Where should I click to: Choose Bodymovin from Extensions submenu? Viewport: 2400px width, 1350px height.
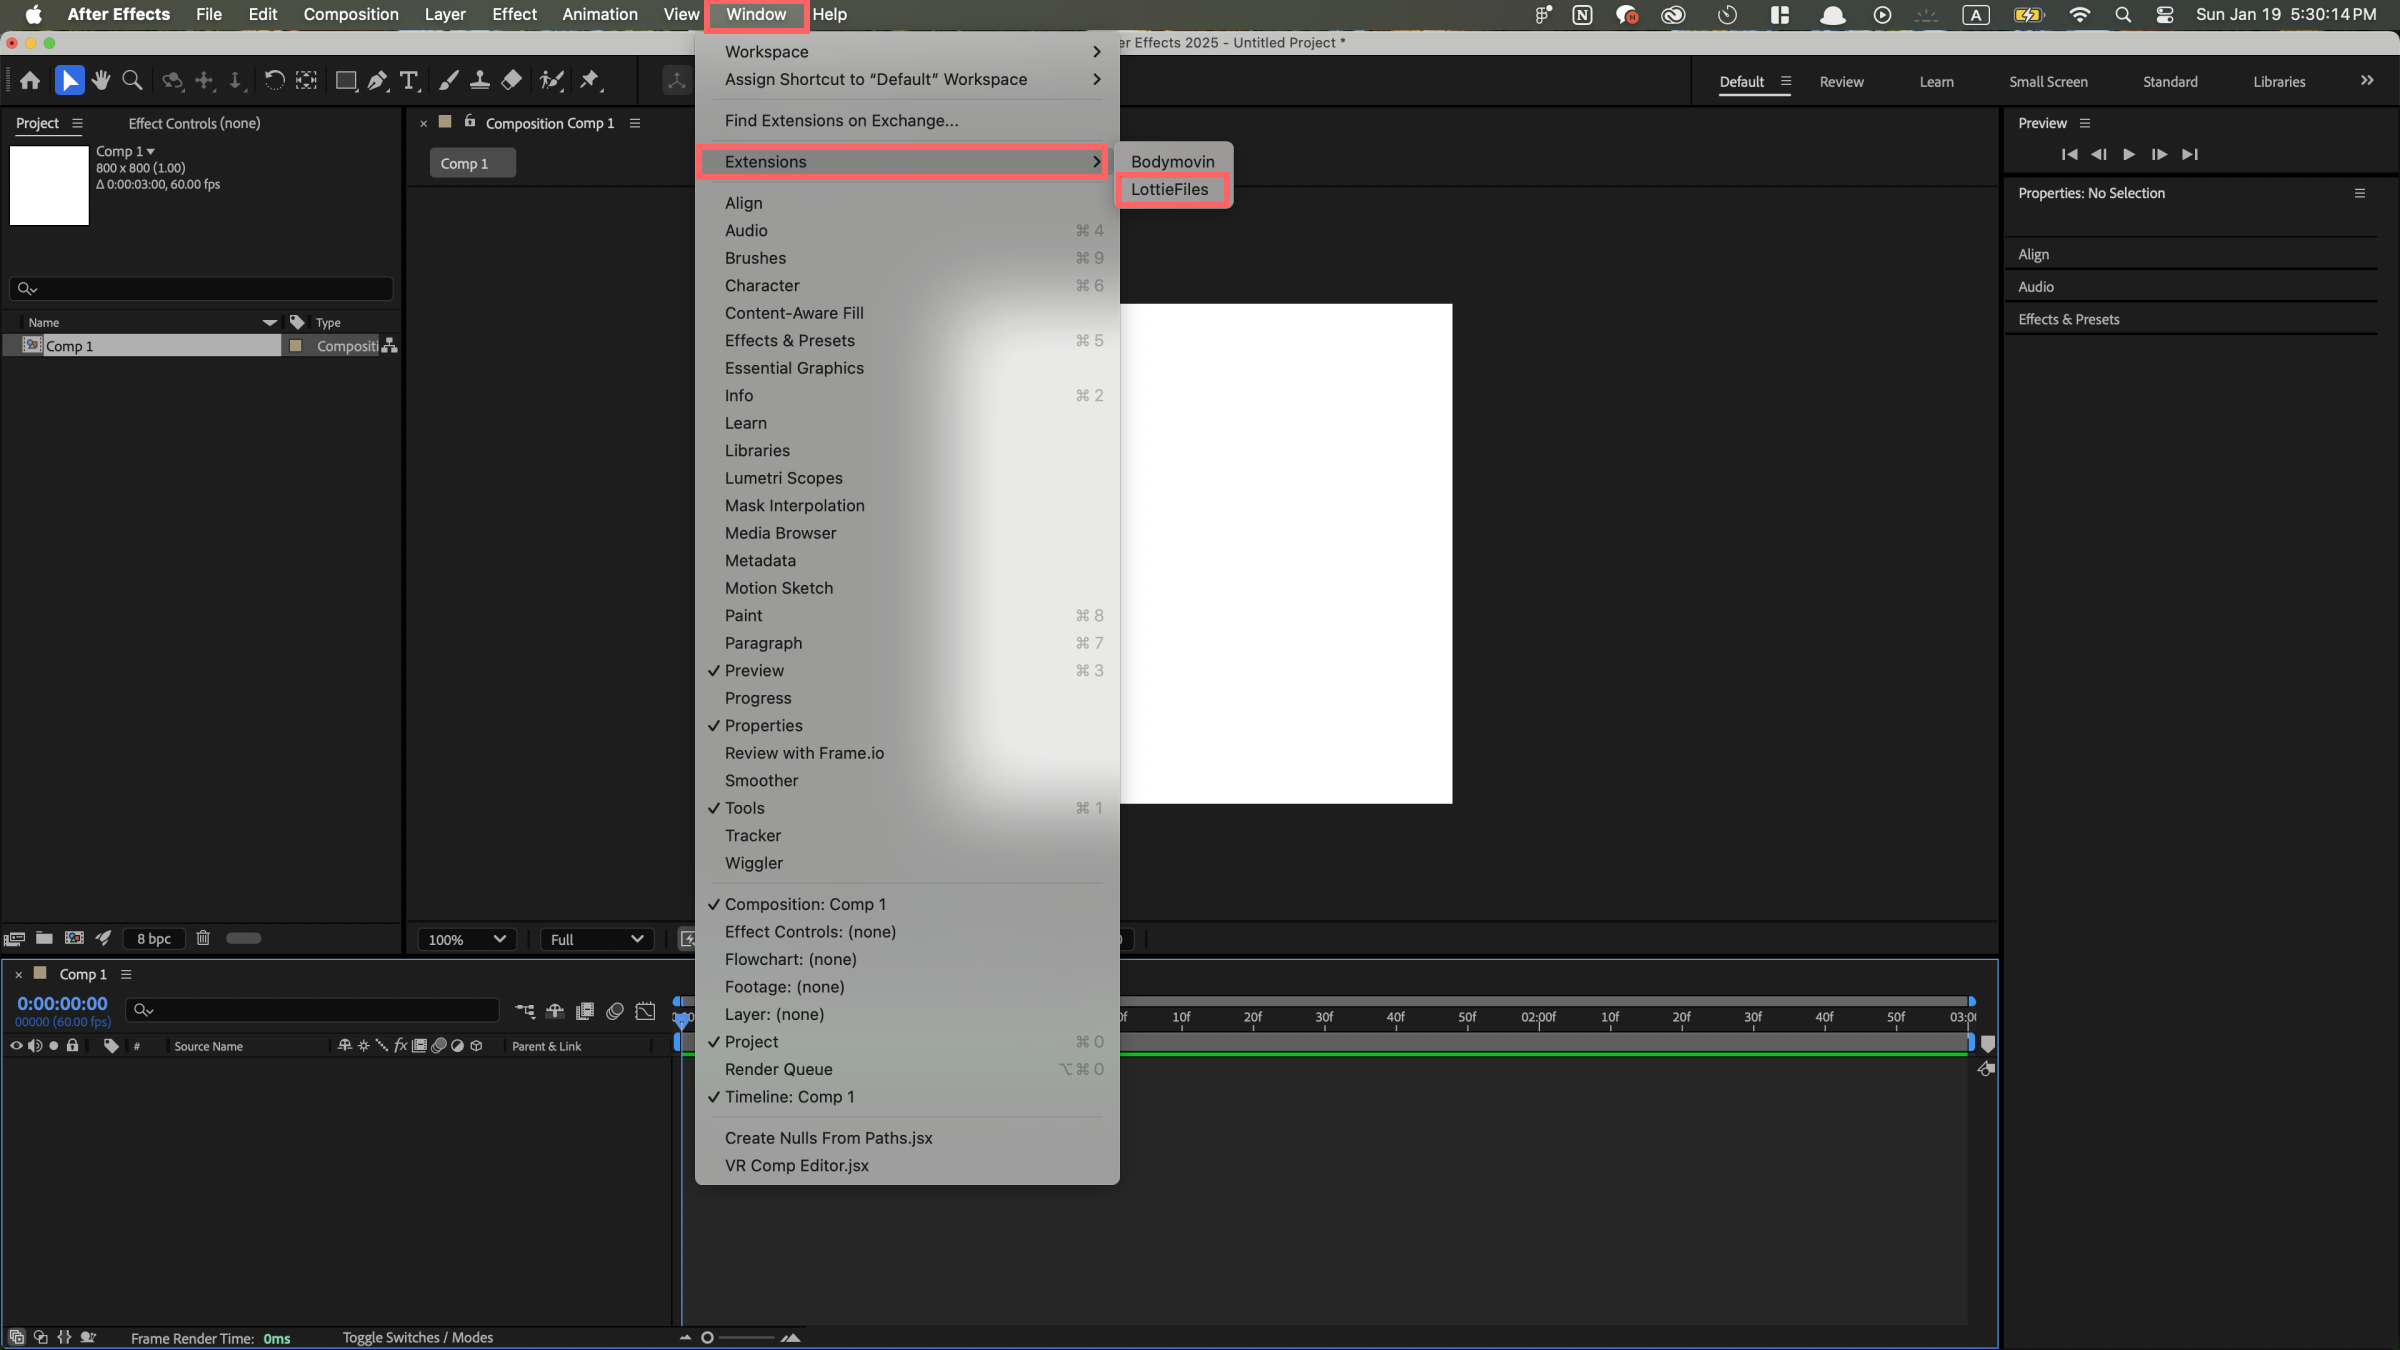coord(1172,162)
